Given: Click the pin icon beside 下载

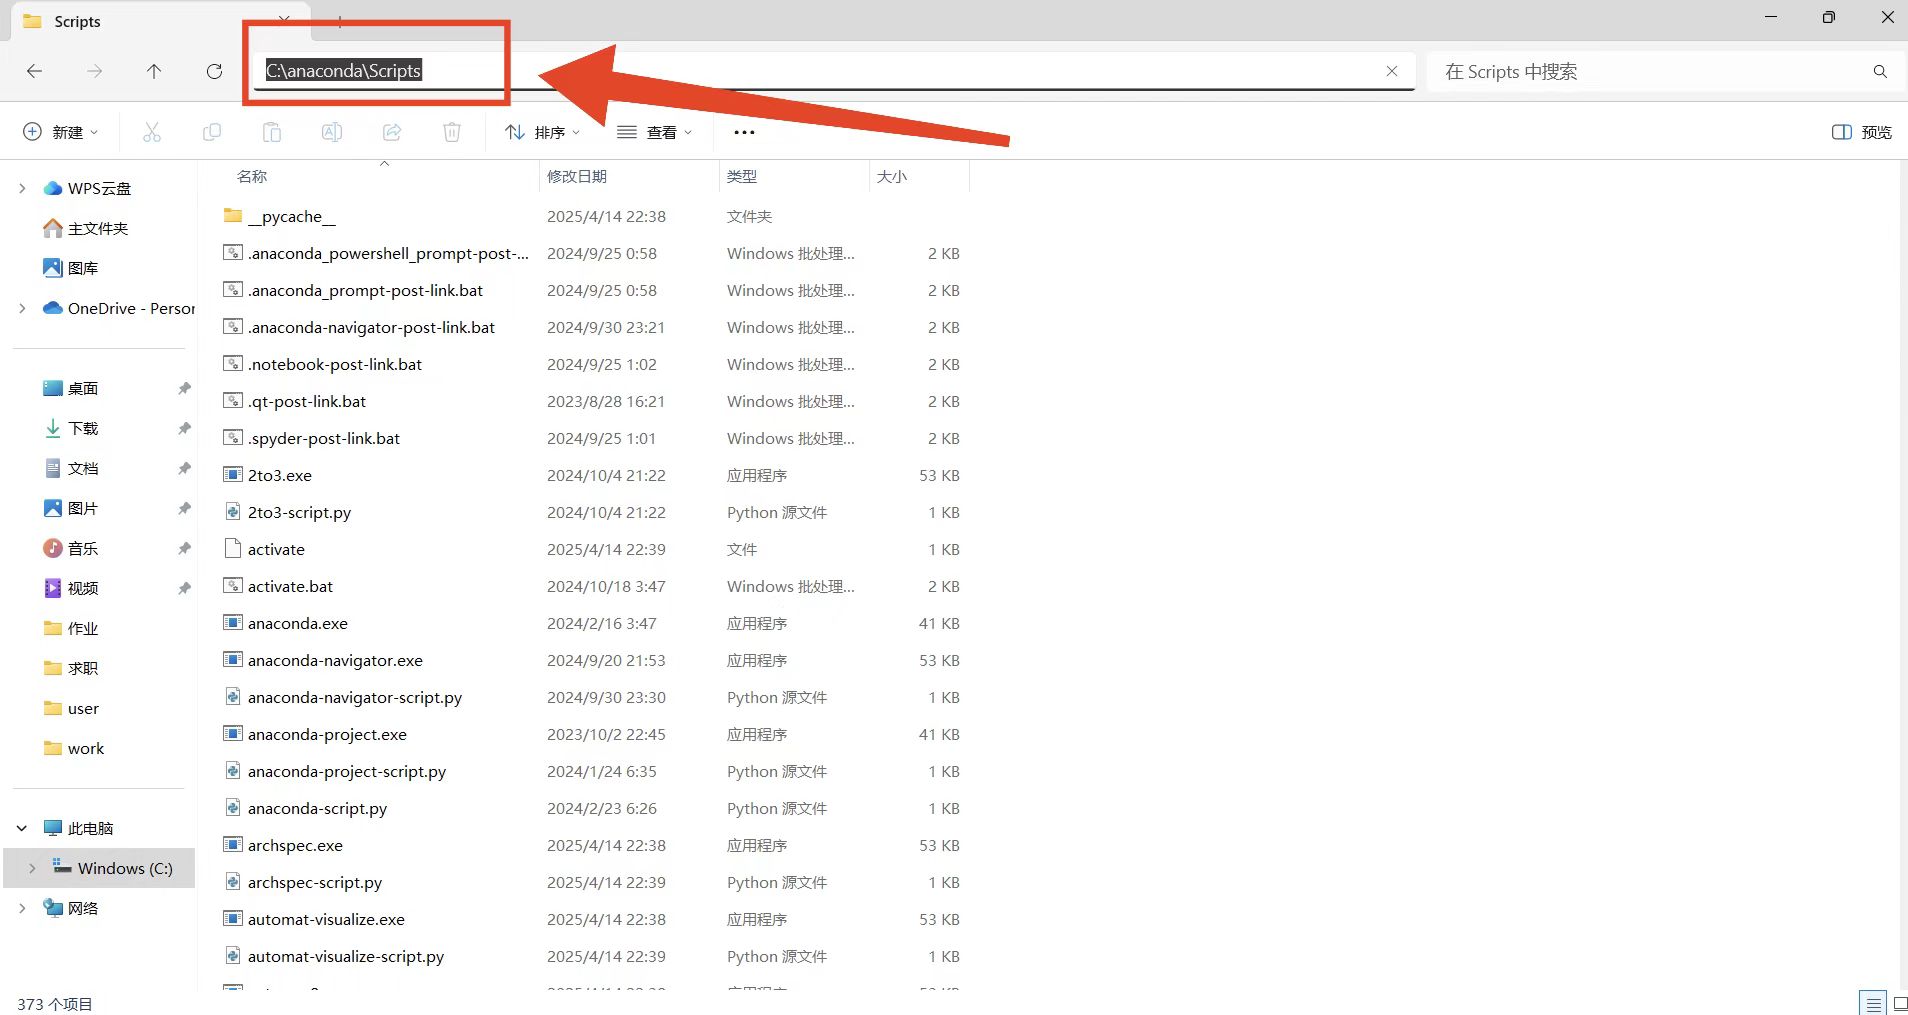Looking at the screenshot, I should click(x=184, y=428).
